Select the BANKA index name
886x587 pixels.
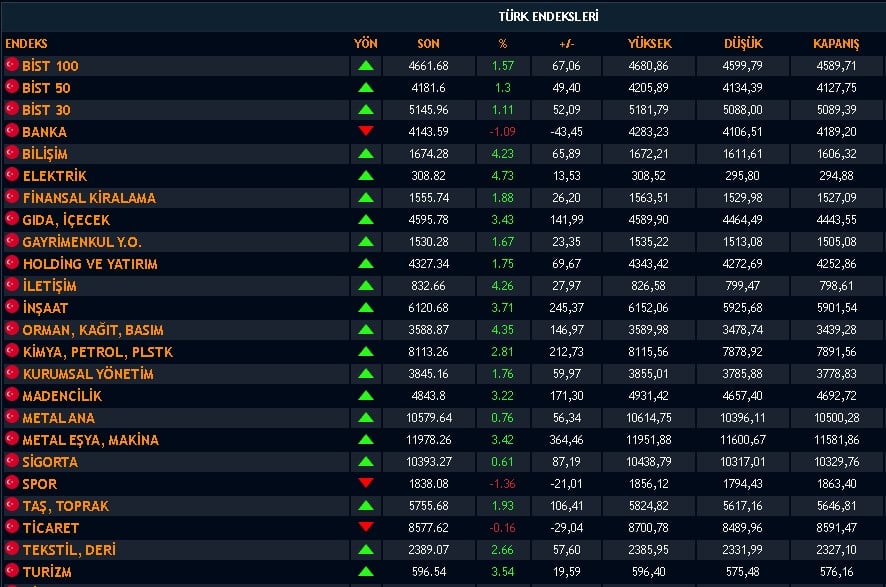pyautogui.click(x=45, y=132)
